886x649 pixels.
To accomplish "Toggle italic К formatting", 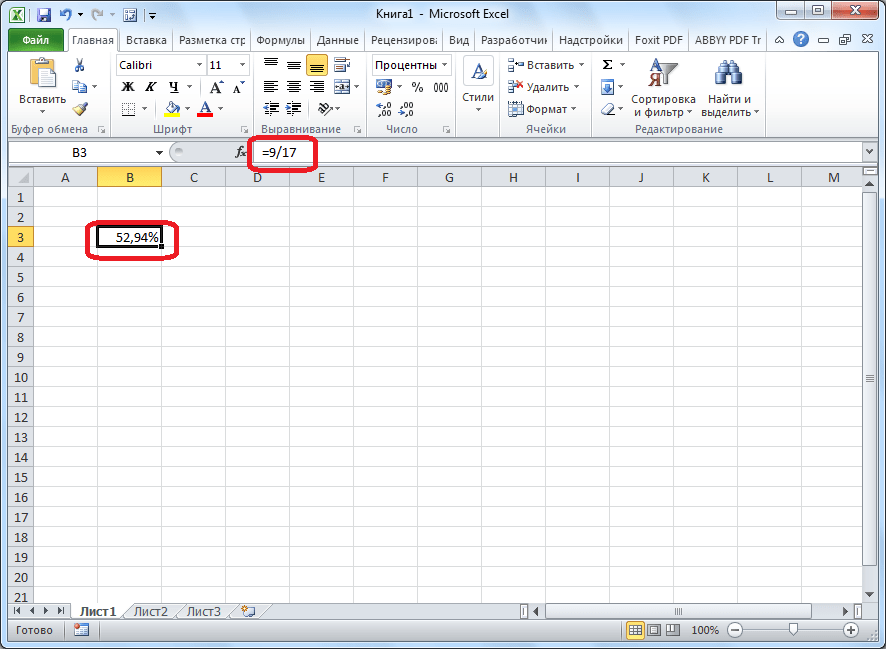I will click(x=151, y=87).
